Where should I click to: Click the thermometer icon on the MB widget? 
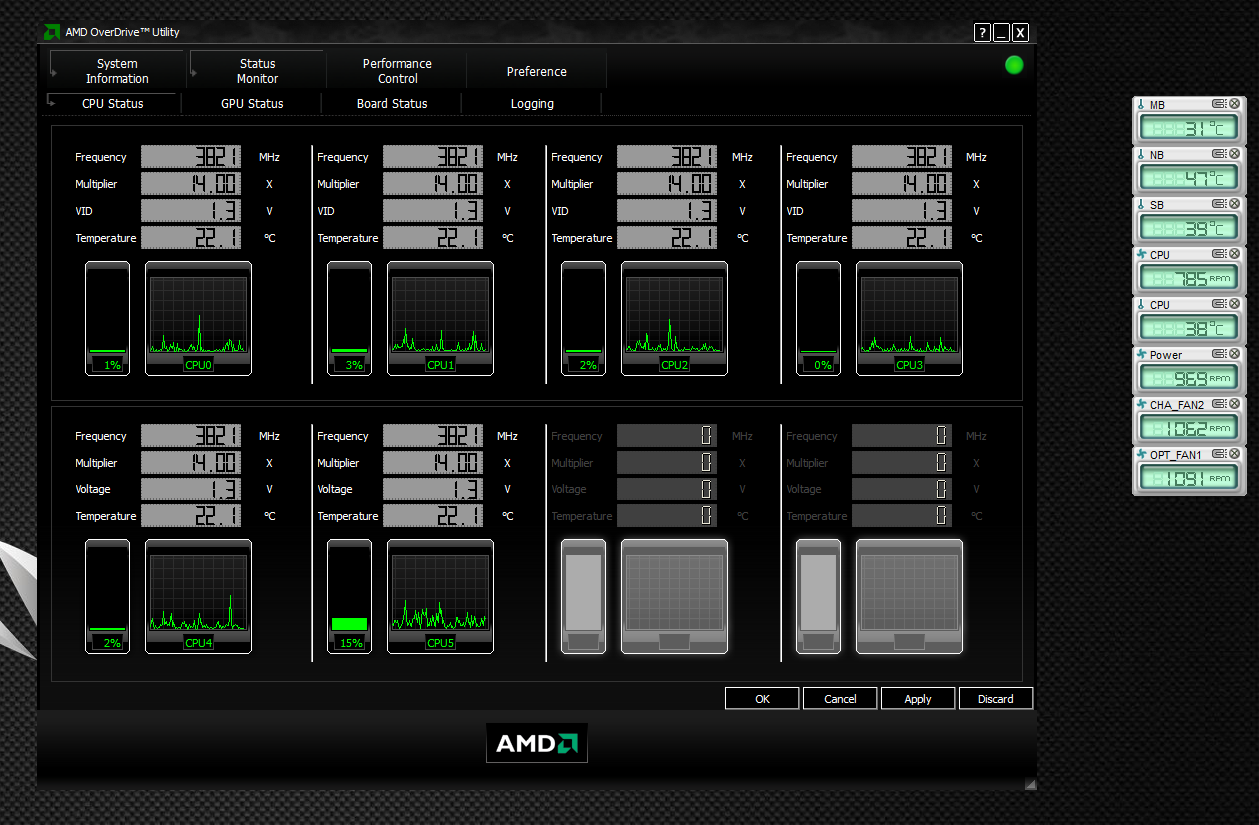click(x=1140, y=104)
